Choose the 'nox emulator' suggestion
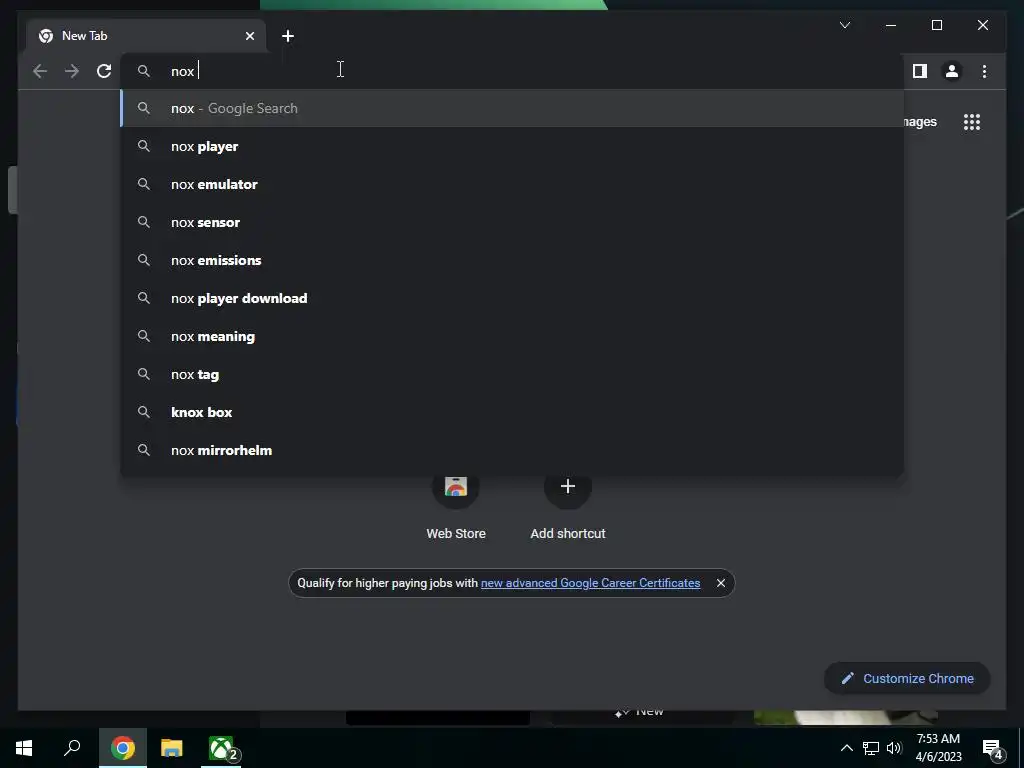The image size is (1024, 768). click(x=512, y=184)
